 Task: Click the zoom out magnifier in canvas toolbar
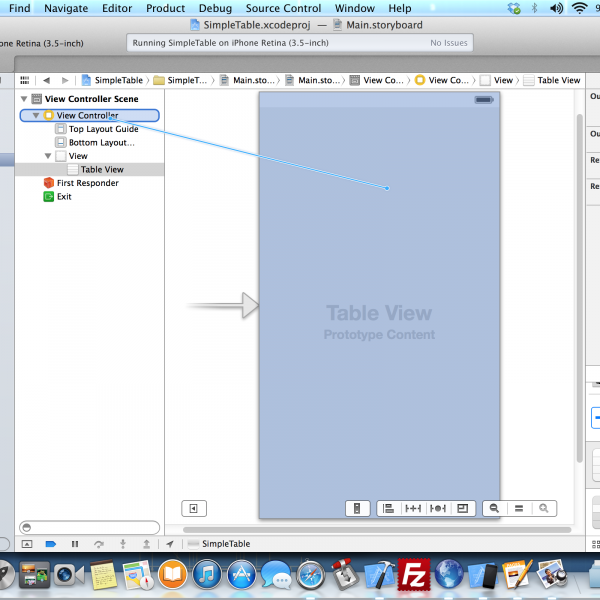(x=493, y=508)
